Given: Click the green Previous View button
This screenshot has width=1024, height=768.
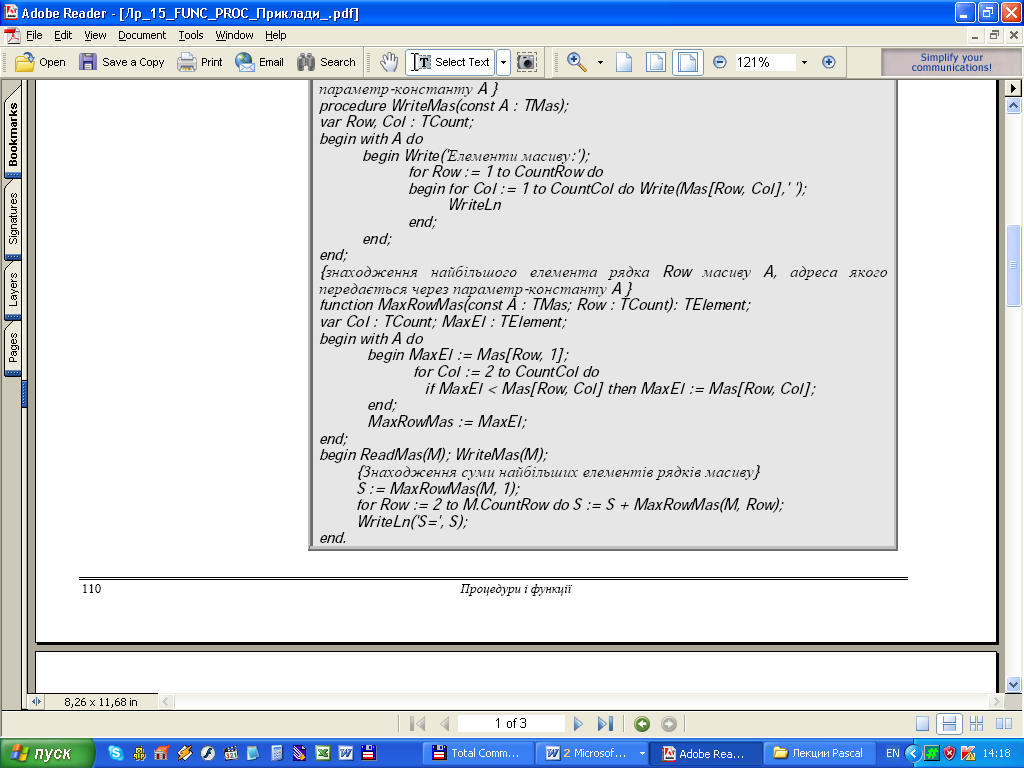Looking at the screenshot, I should [642, 724].
